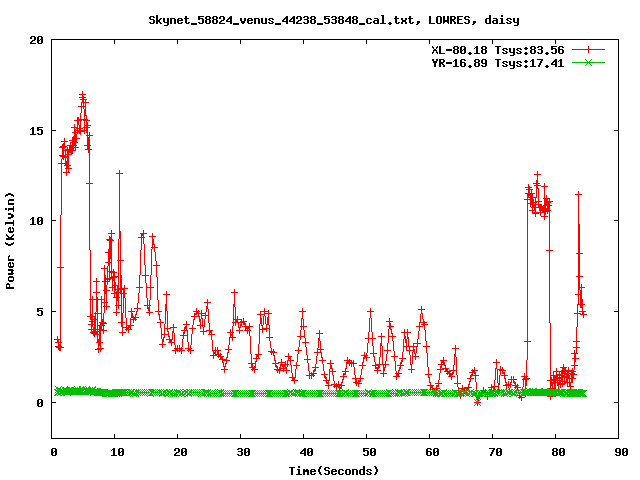Viewport: 640px width, 480px height.
Task: Click the x-axis tick label 80
Action: point(558,452)
